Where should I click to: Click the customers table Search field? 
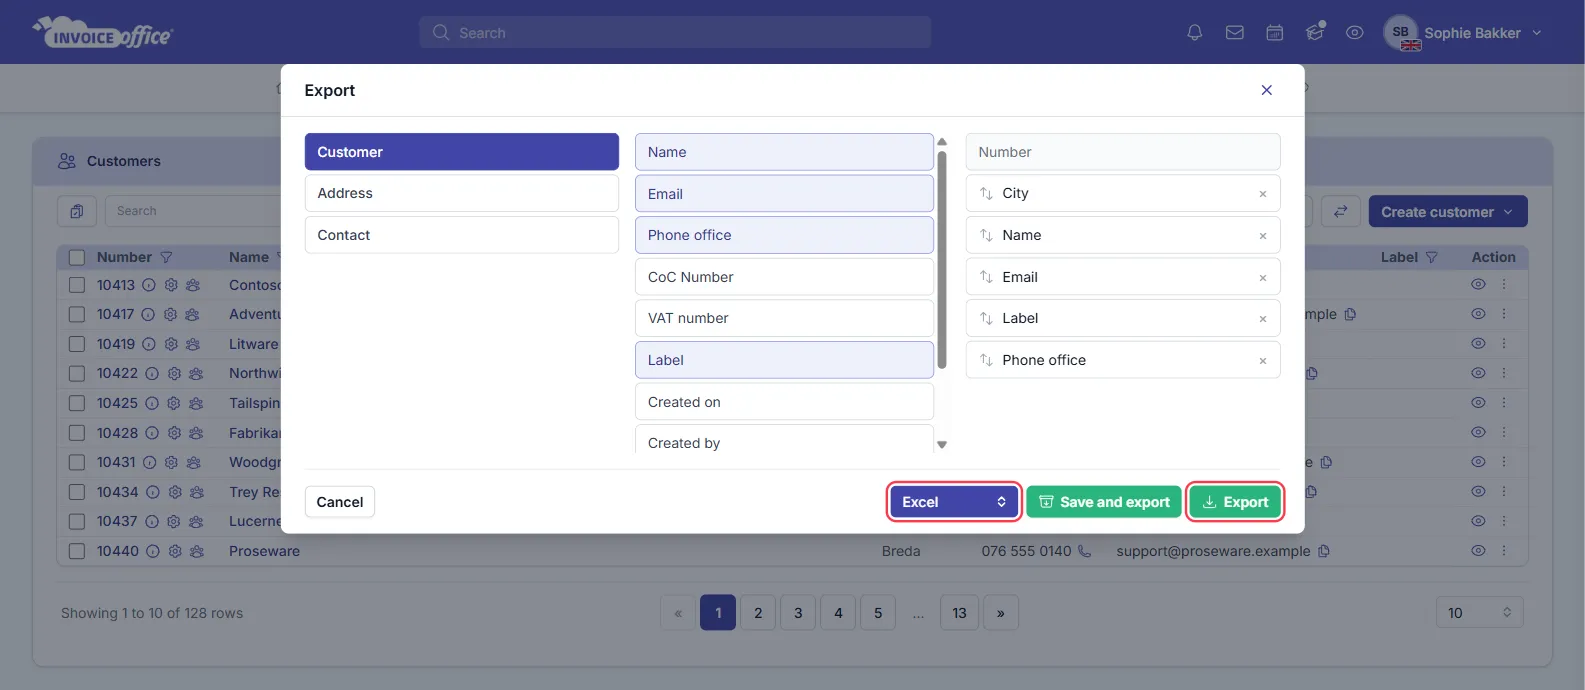pyautogui.click(x=195, y=211)
